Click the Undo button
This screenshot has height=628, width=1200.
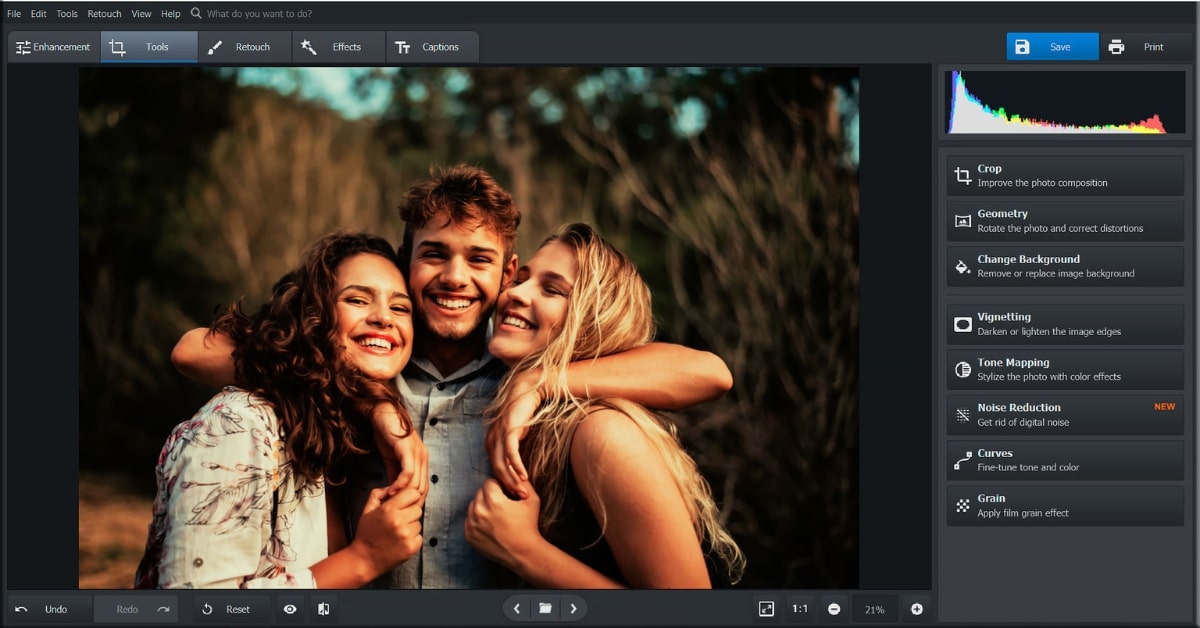[49, 609]
